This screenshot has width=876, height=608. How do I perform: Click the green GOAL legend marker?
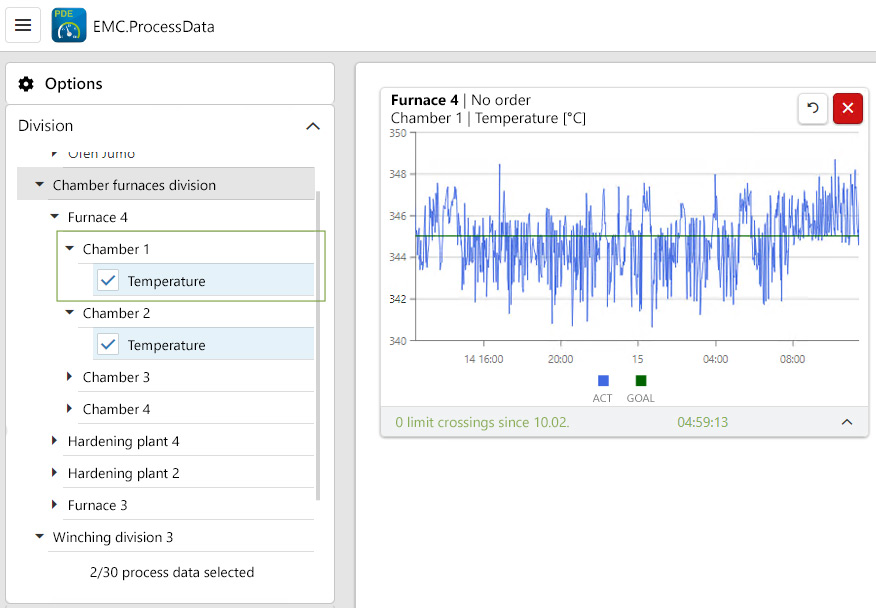[641, 381]
